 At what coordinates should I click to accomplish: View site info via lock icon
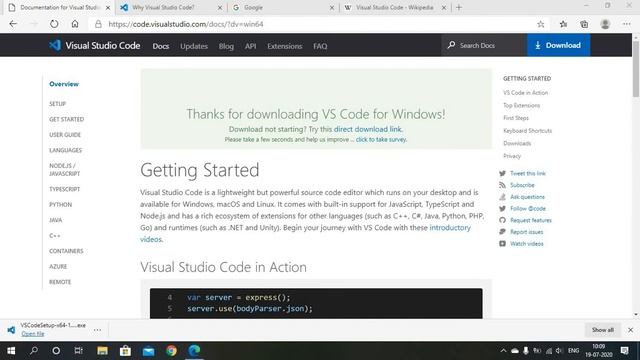(98, 24)
